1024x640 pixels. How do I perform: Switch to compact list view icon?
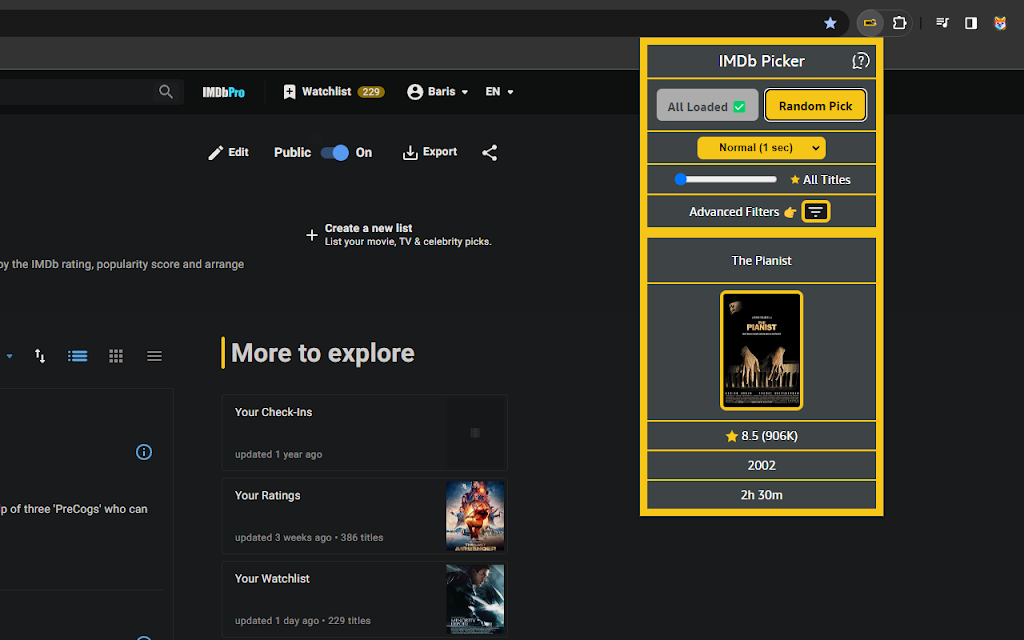pyautogui.click(x=154, y=356)
